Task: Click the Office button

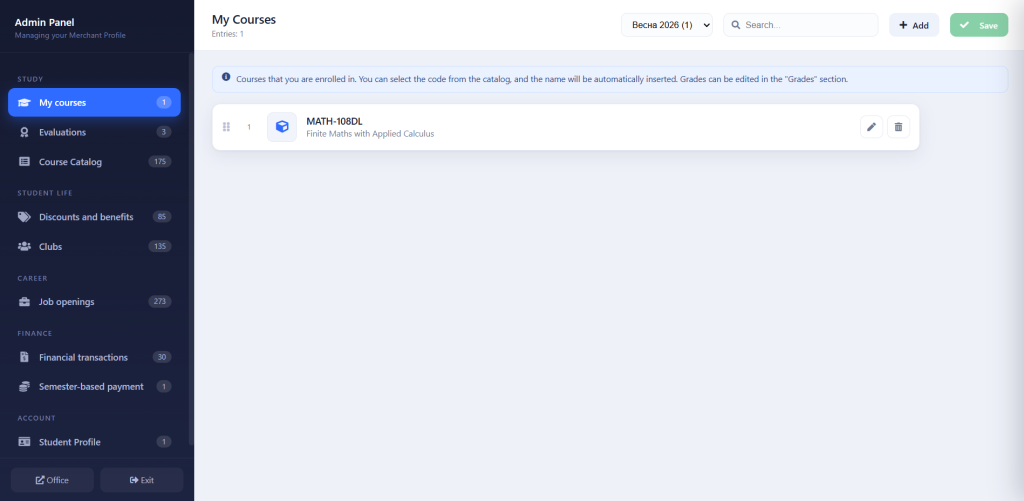Action: [52, 480]
